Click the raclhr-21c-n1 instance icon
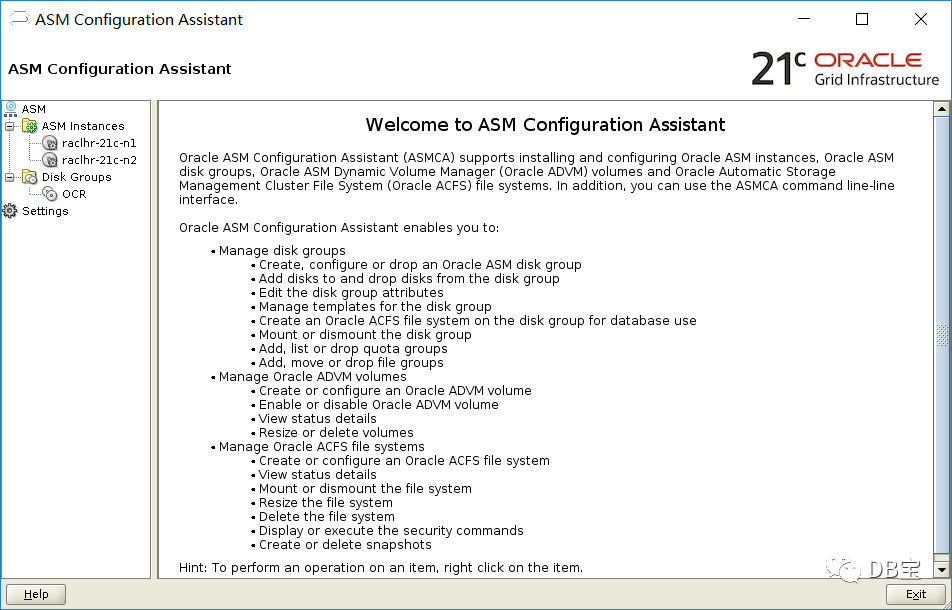Image resolution: width=952 pixels, height=610 pixels. point(50,143)
